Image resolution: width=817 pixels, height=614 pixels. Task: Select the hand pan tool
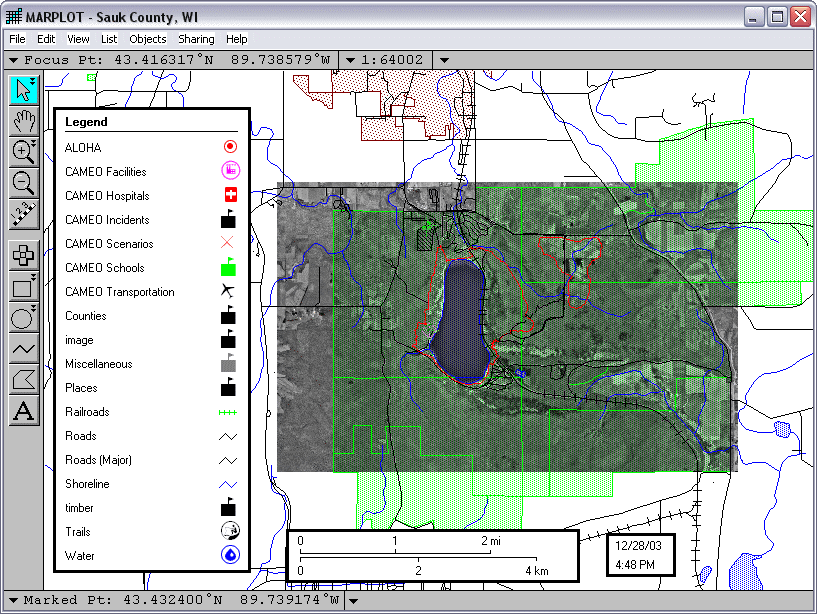click(x=24, y=121)
